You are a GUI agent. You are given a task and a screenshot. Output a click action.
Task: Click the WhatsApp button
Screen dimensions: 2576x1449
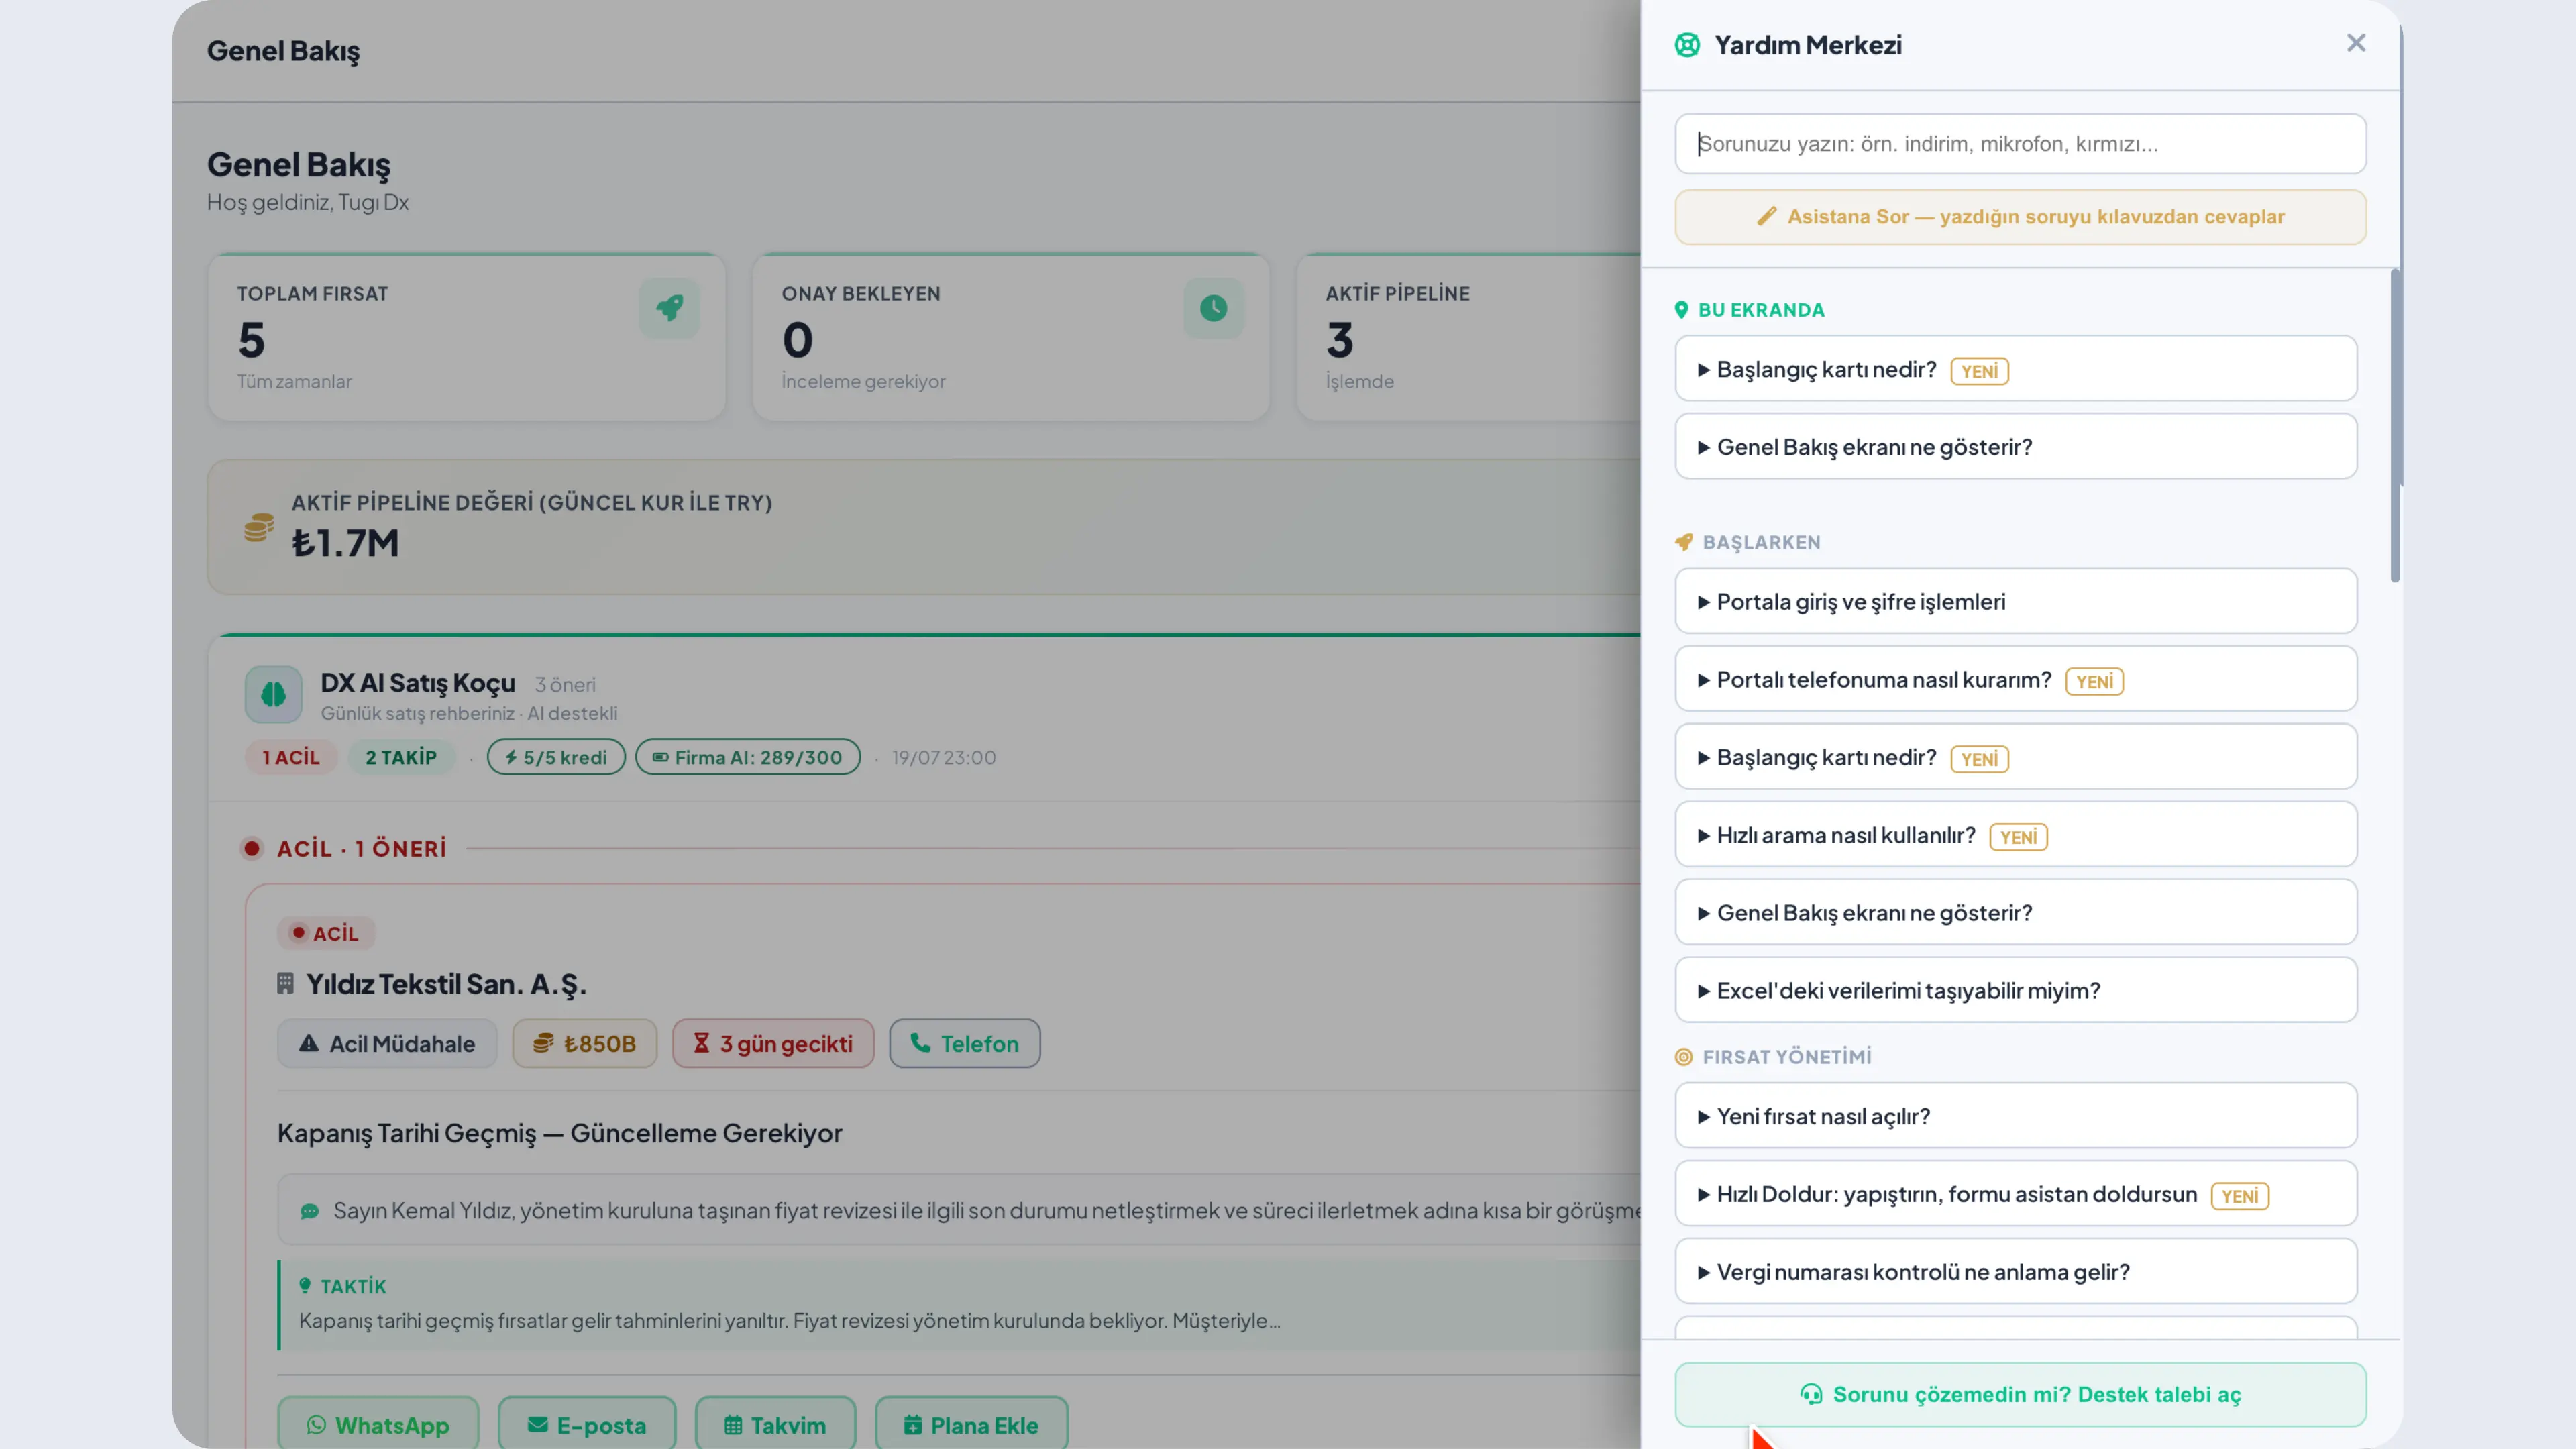(x=378, y=1424)
